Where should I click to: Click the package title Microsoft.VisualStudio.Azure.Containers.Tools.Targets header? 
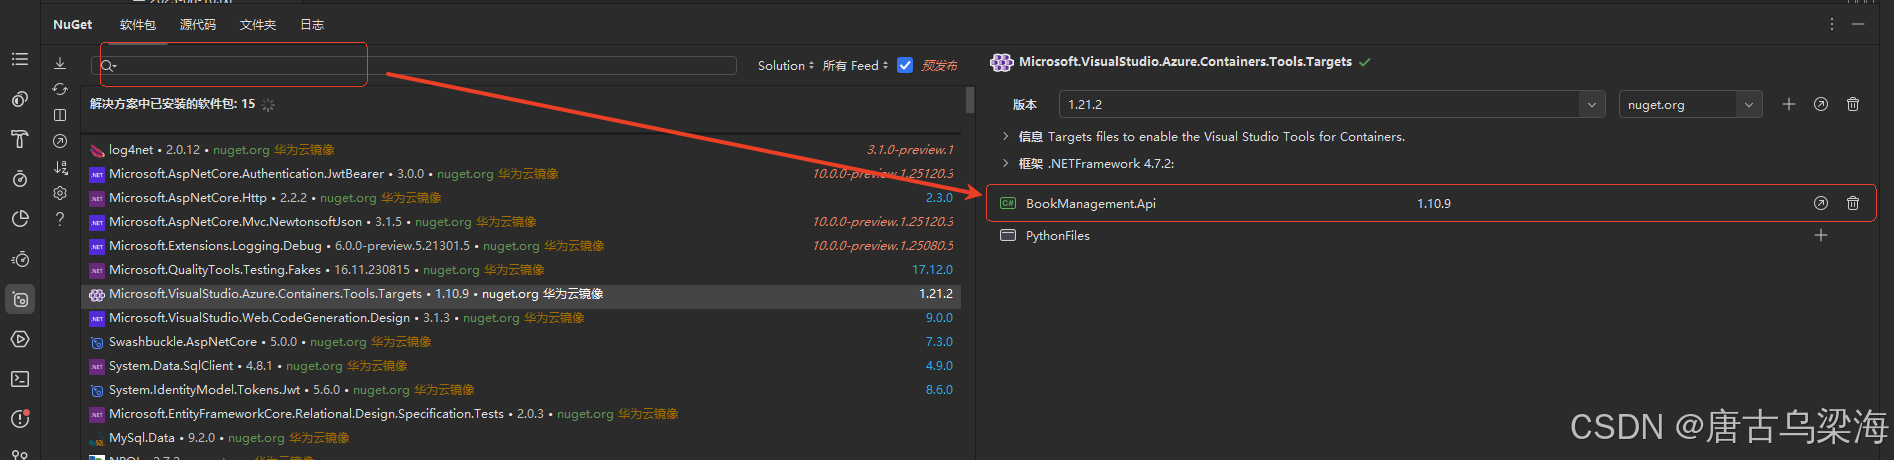[1185, 62]
